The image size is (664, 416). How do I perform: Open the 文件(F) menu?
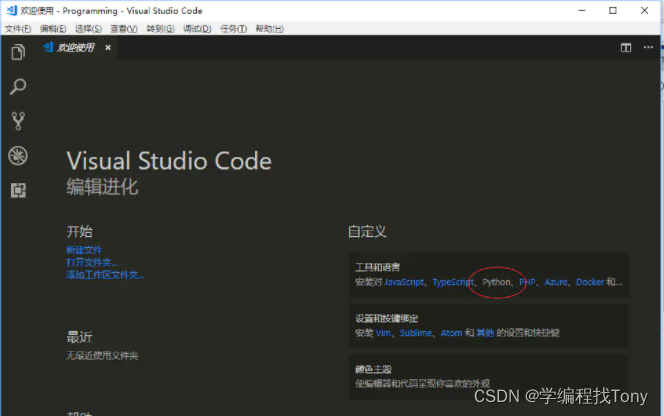[18, 28]
